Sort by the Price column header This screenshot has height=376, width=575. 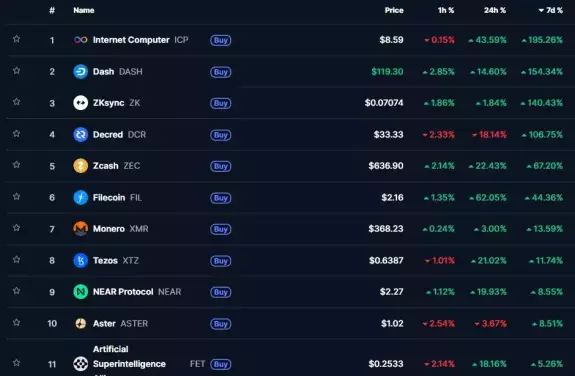(394, 10)
